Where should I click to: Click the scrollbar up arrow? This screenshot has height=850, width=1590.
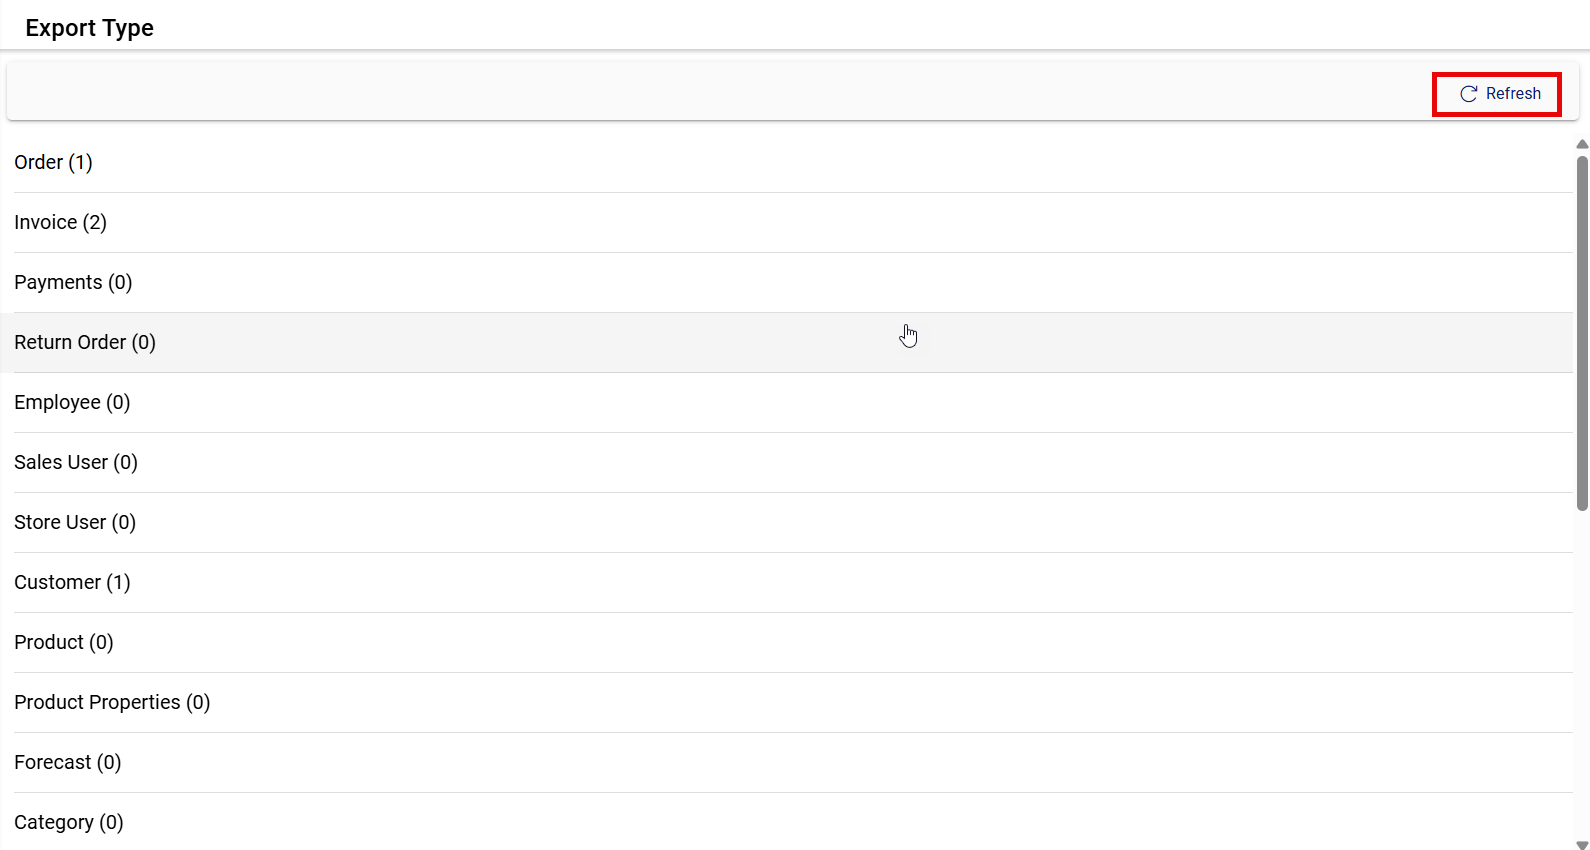click(1582, 144)
